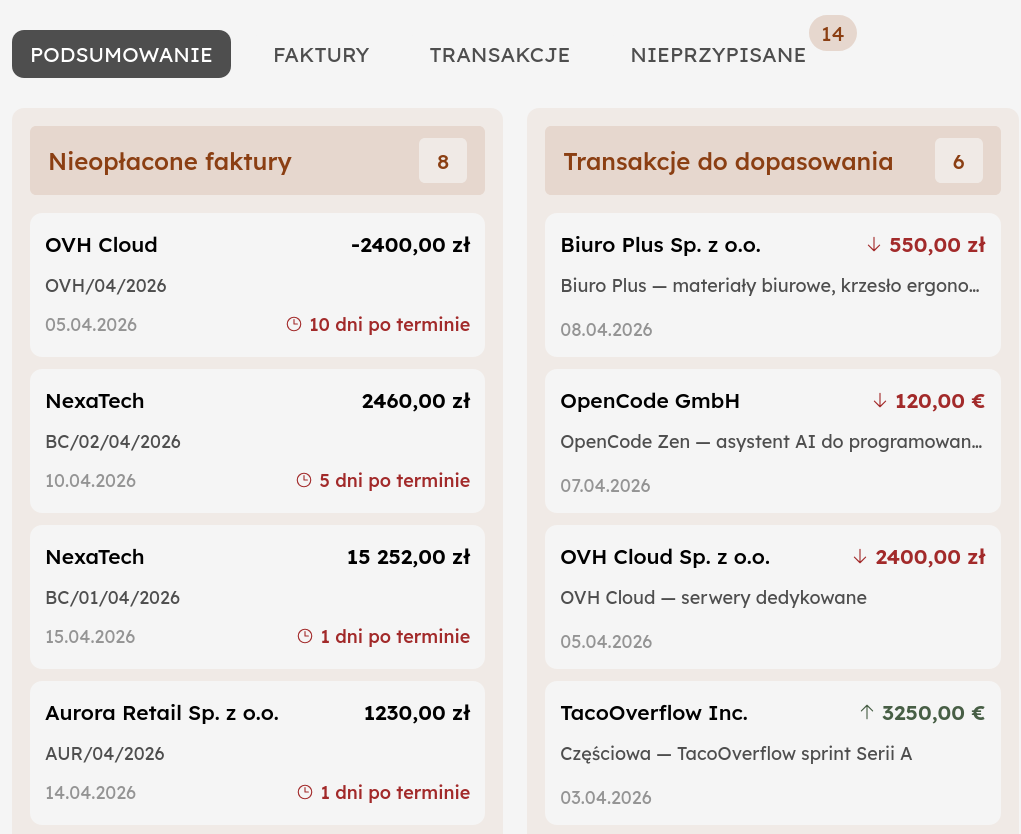Click the Transakcje do dopasowania header
Image resolution: width=1021 pixels, height=834 pixels.
tap(772, 161)
